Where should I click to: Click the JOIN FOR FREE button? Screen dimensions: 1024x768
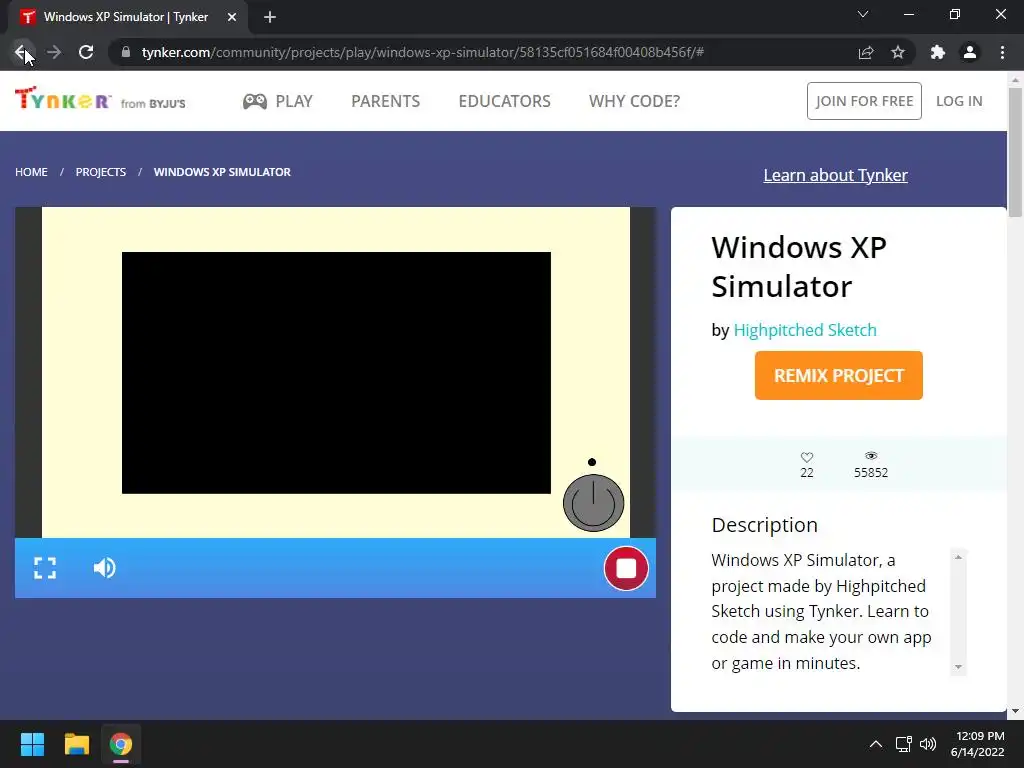864,101
